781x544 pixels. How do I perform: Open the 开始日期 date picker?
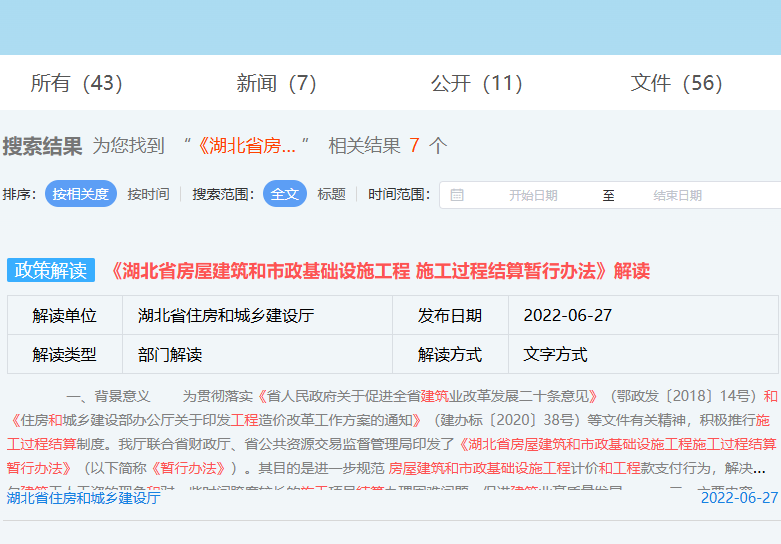point(533,195)
